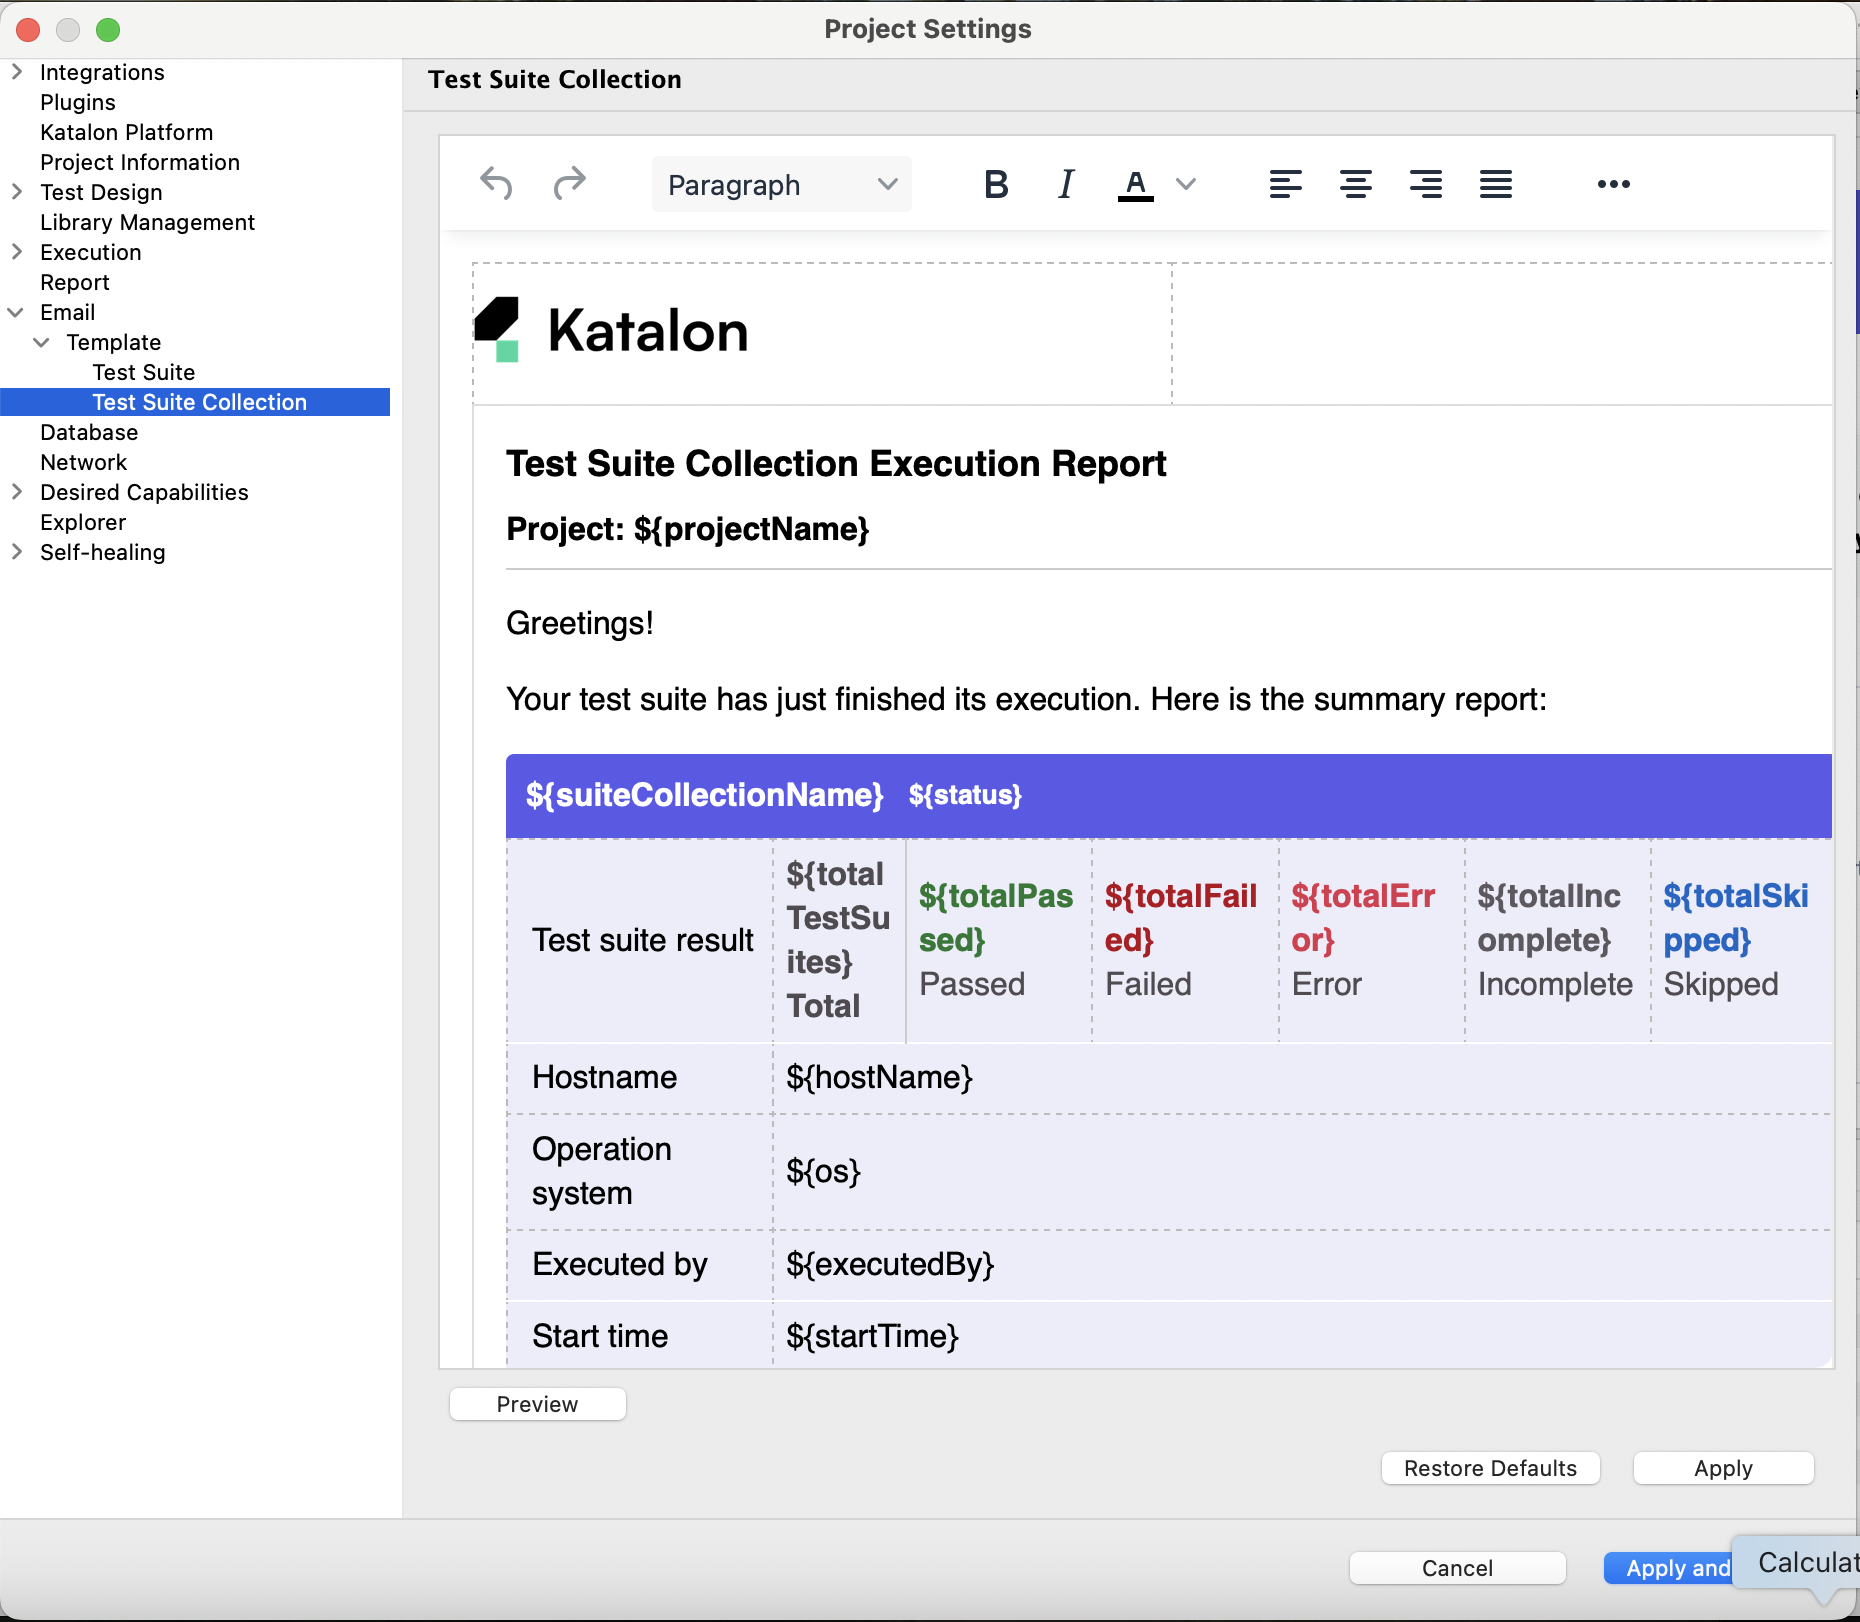Align text to the right

tap(1426, 184)
